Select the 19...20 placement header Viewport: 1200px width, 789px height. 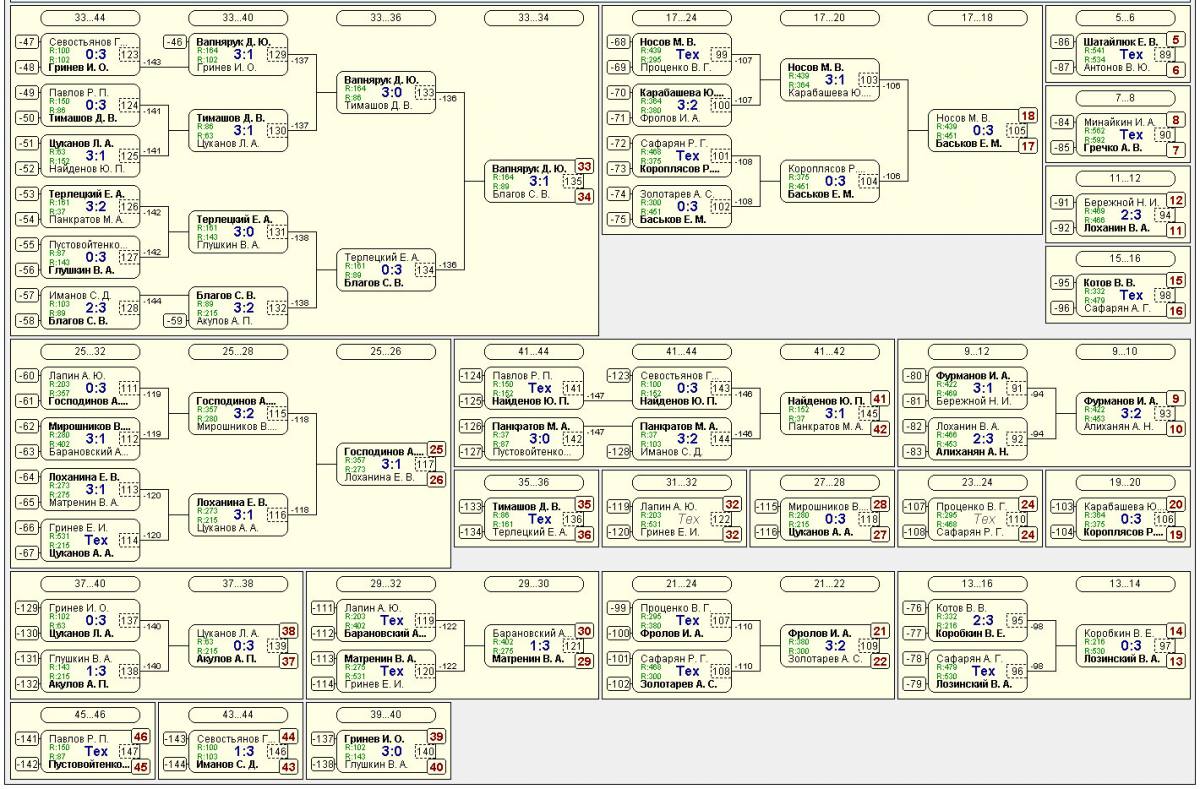1126,482
